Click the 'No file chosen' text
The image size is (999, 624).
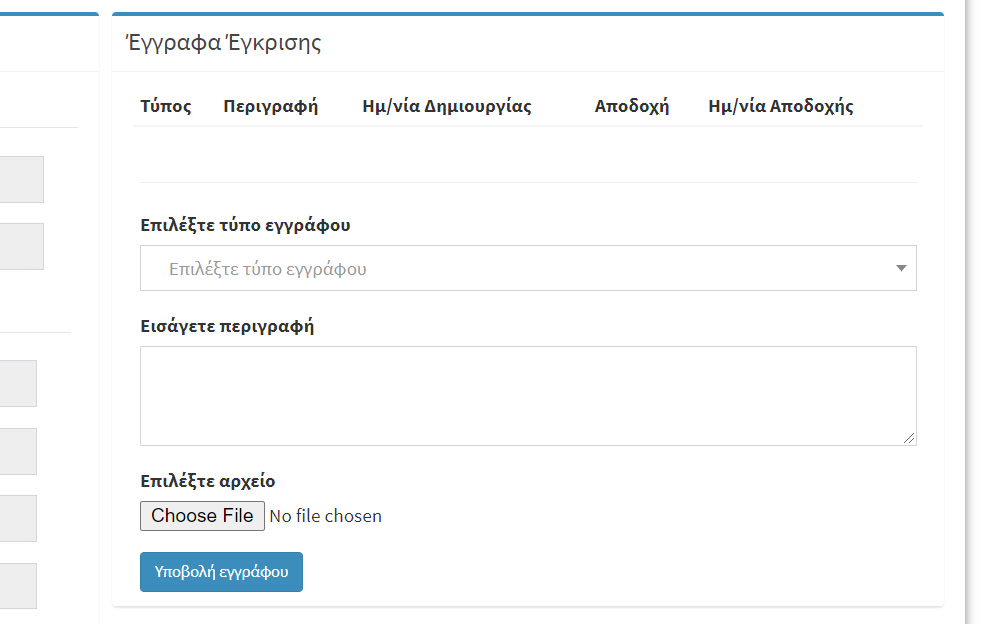point(326,516)
